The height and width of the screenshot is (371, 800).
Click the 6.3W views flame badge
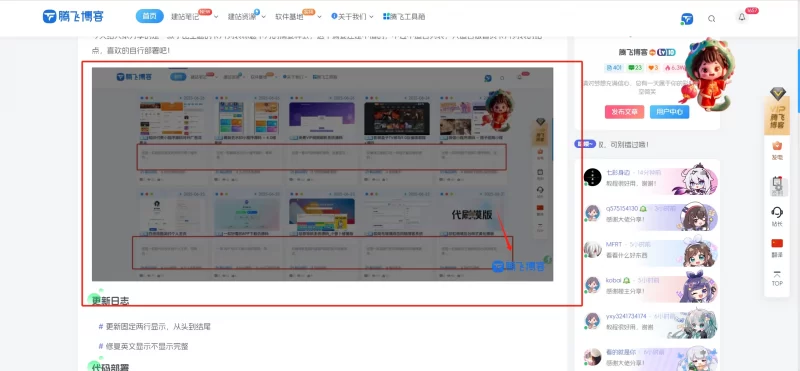pos(673,67)
